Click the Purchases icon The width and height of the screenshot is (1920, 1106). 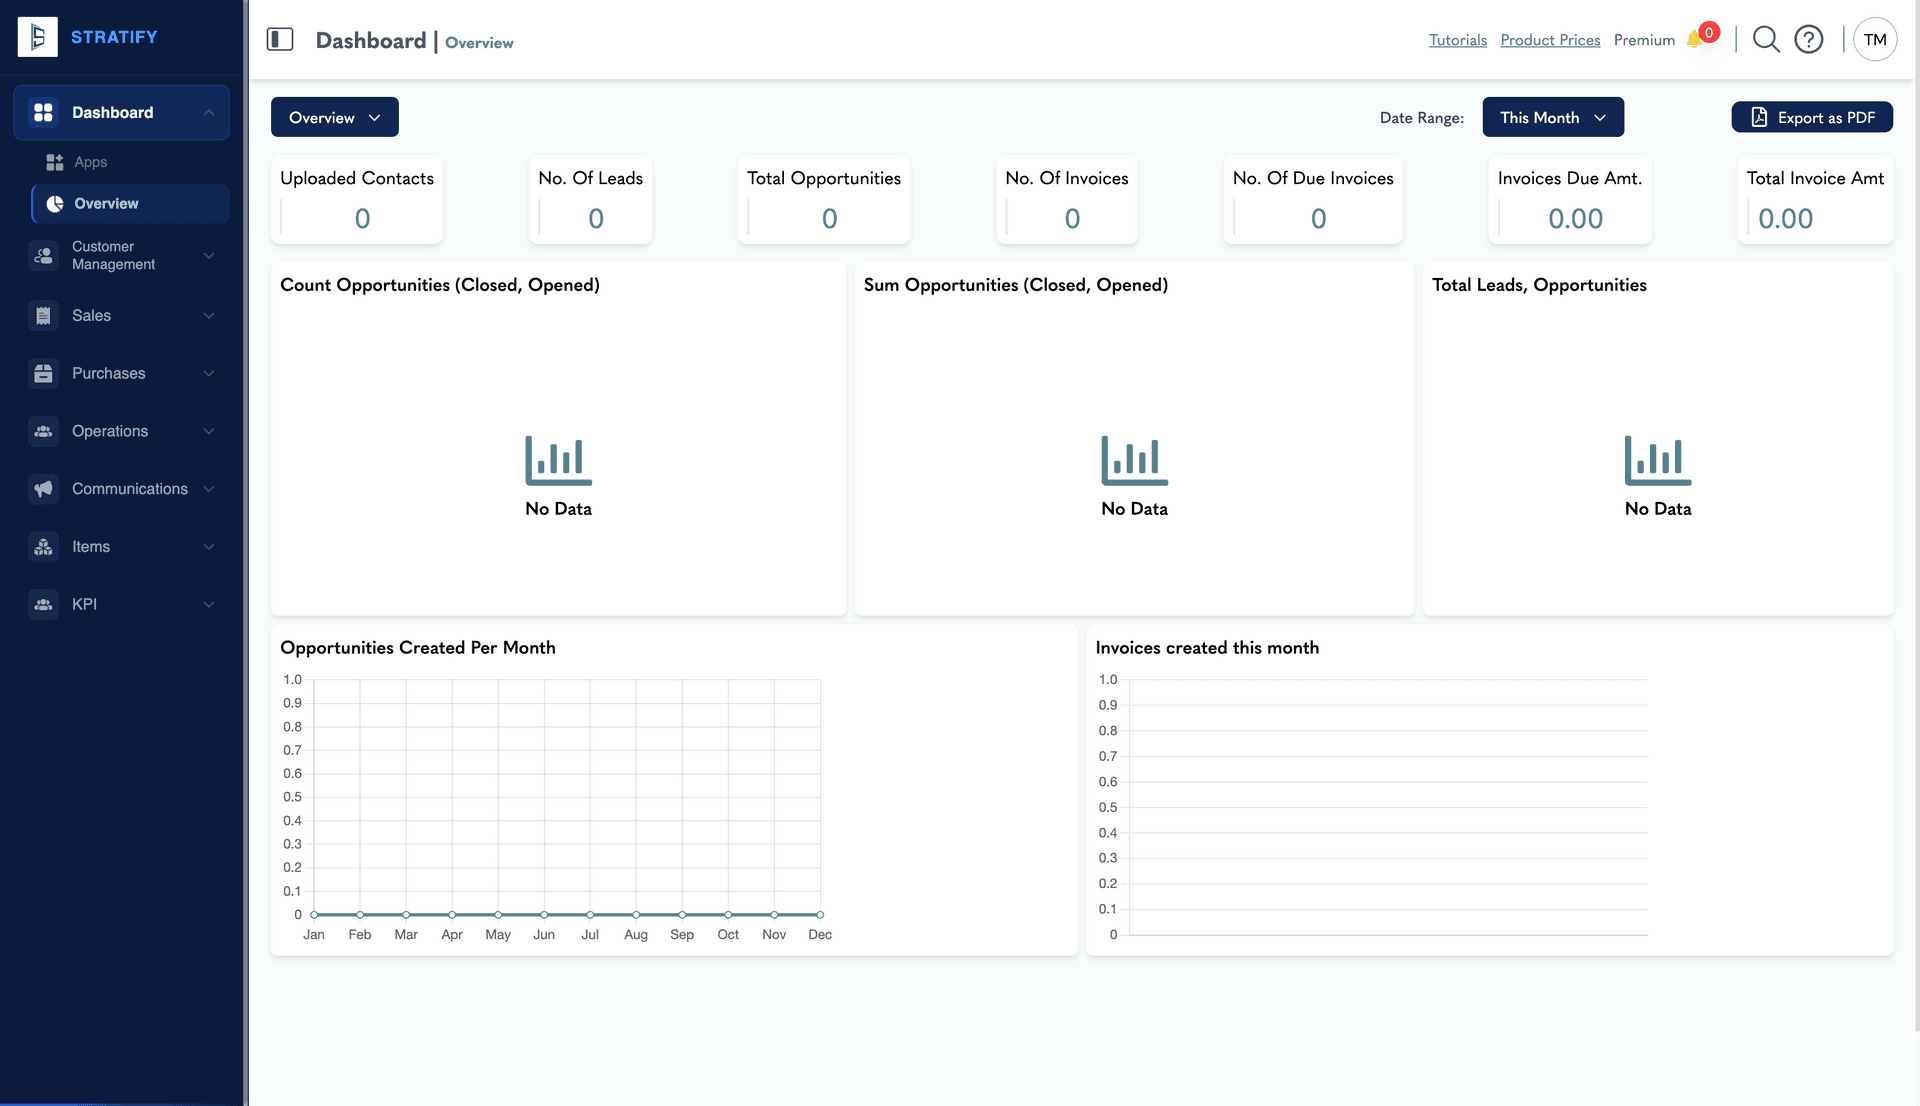coord(43,373)
